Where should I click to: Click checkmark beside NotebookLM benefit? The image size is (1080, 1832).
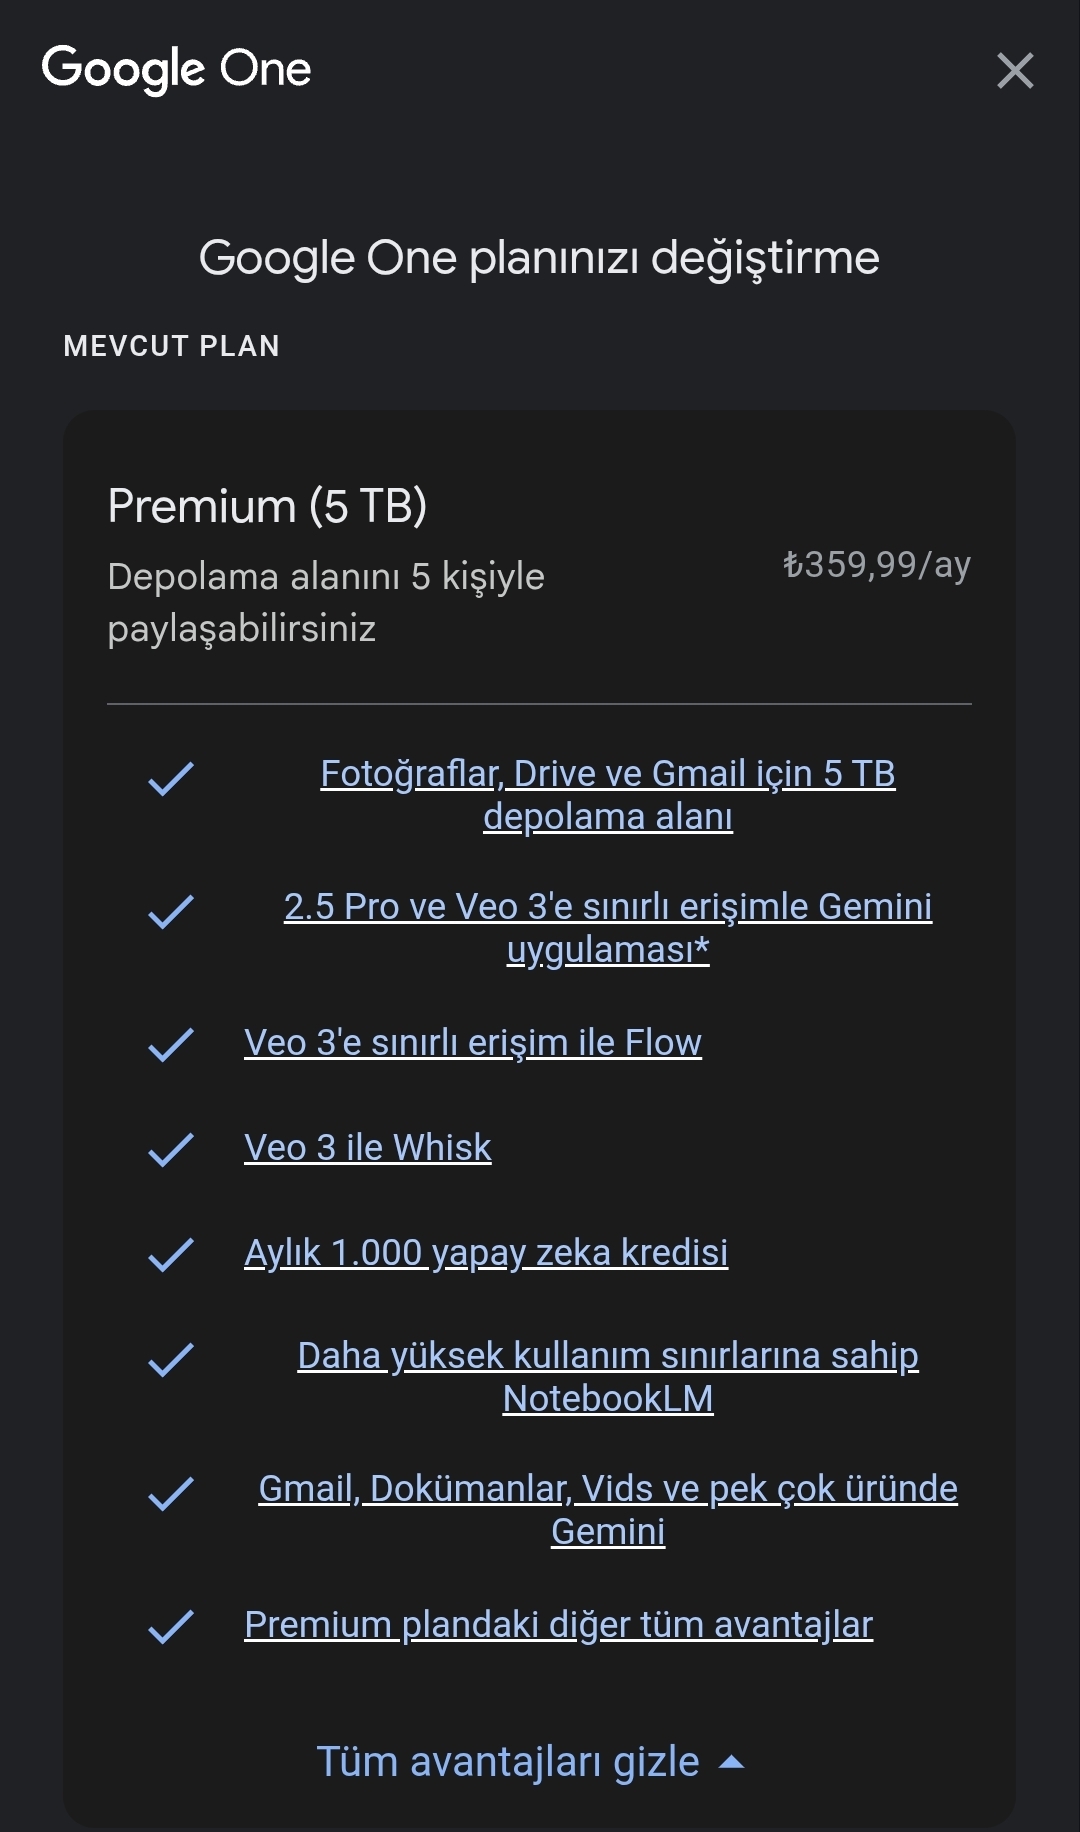point(171,1360)
